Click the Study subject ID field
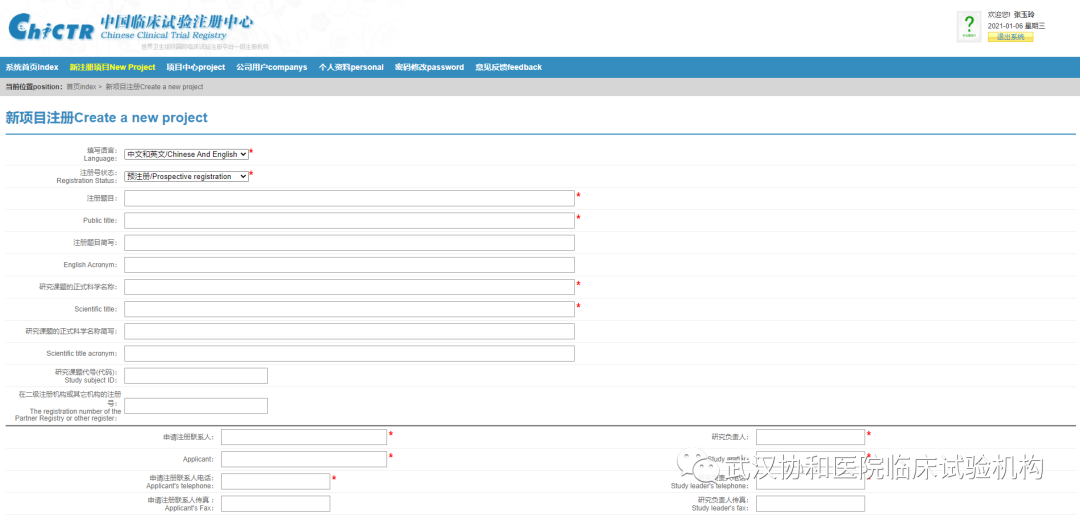 pos(196,376)
